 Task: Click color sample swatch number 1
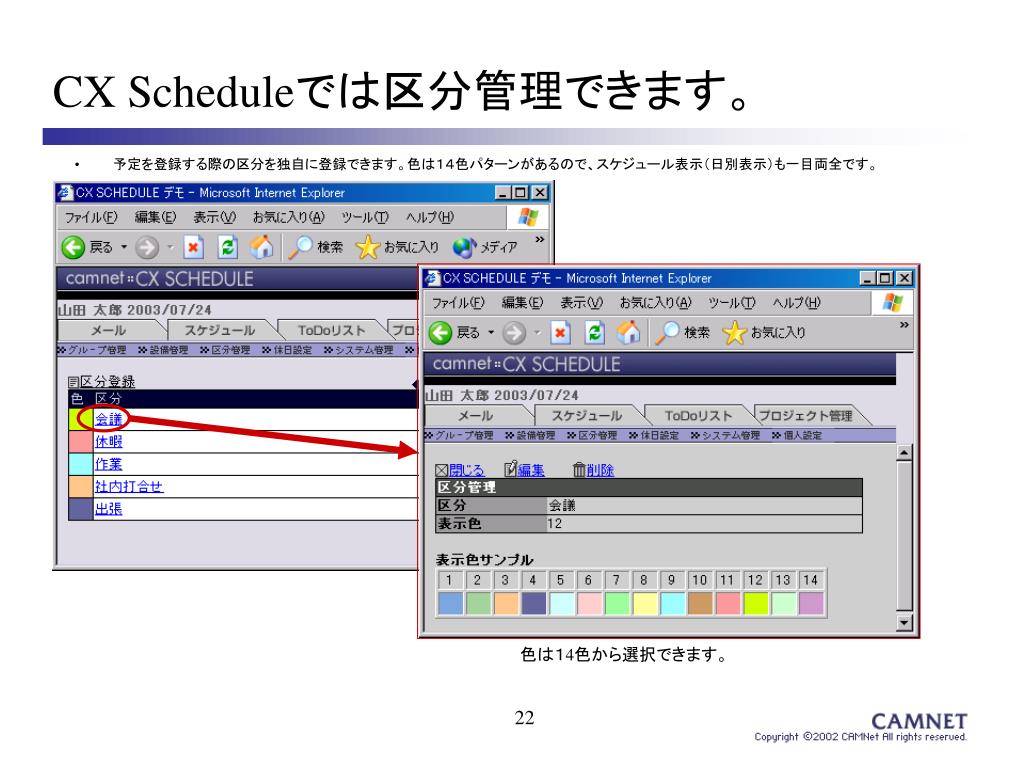pos(450,603)
